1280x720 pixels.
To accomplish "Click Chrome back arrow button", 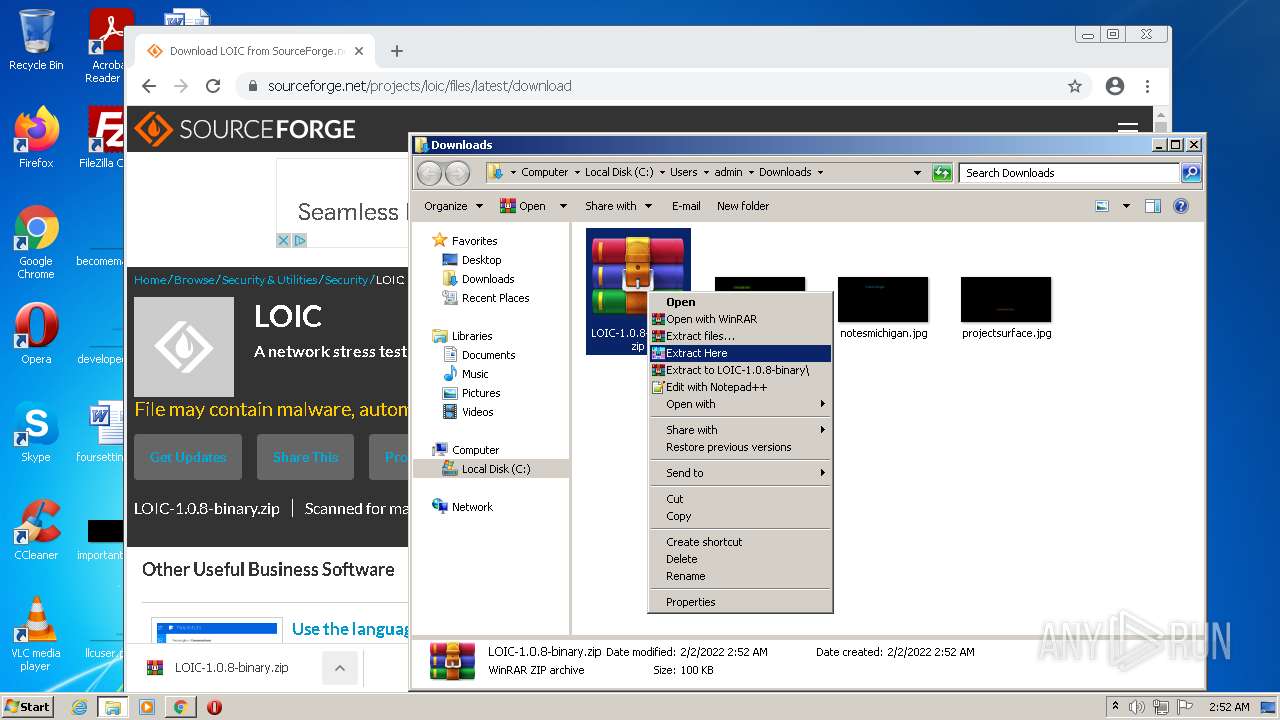I will tap(149, 86).
